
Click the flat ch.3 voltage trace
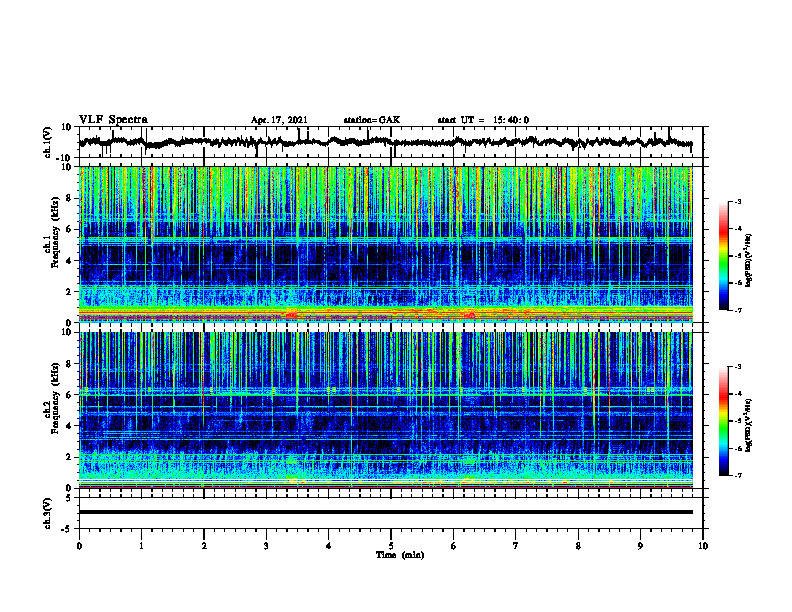(386, 512)
